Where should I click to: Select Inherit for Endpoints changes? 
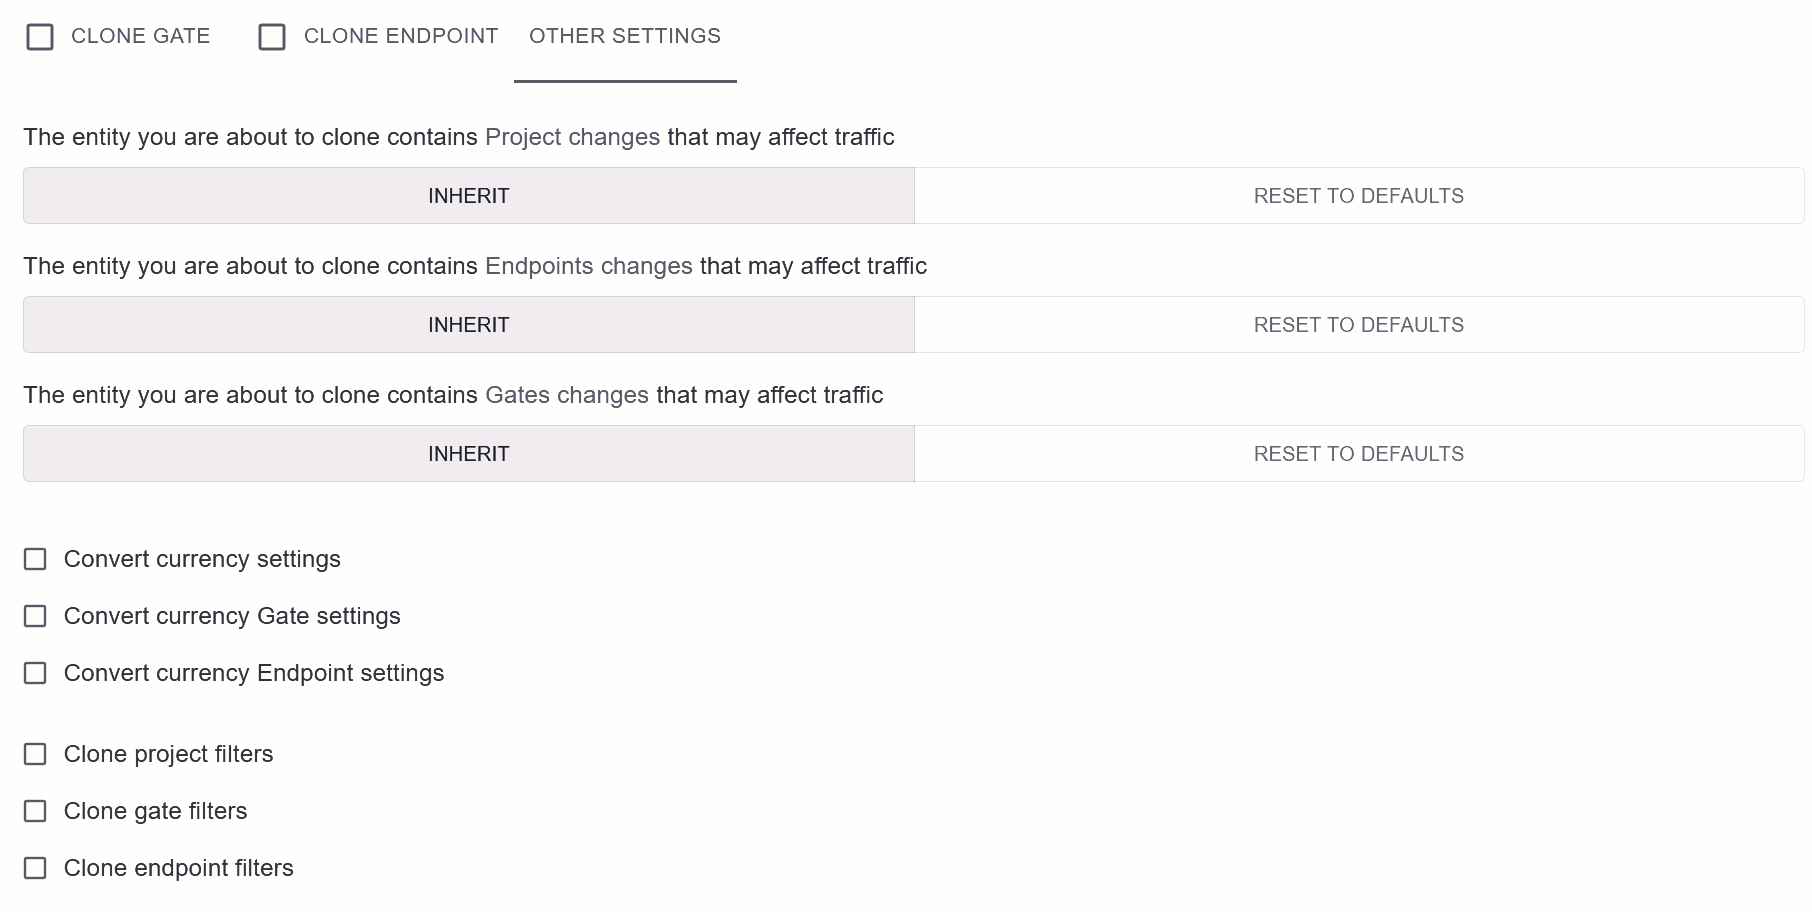point(469,325)
